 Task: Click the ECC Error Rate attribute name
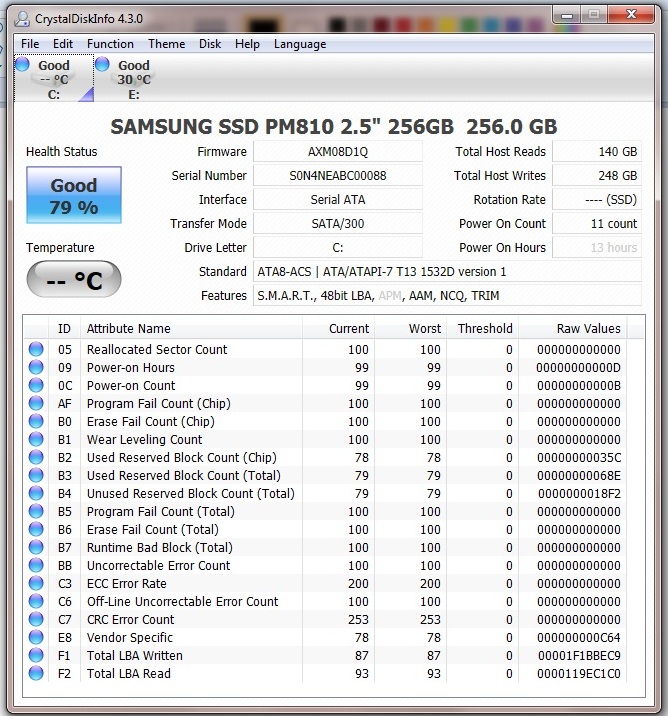pos(126,584)
